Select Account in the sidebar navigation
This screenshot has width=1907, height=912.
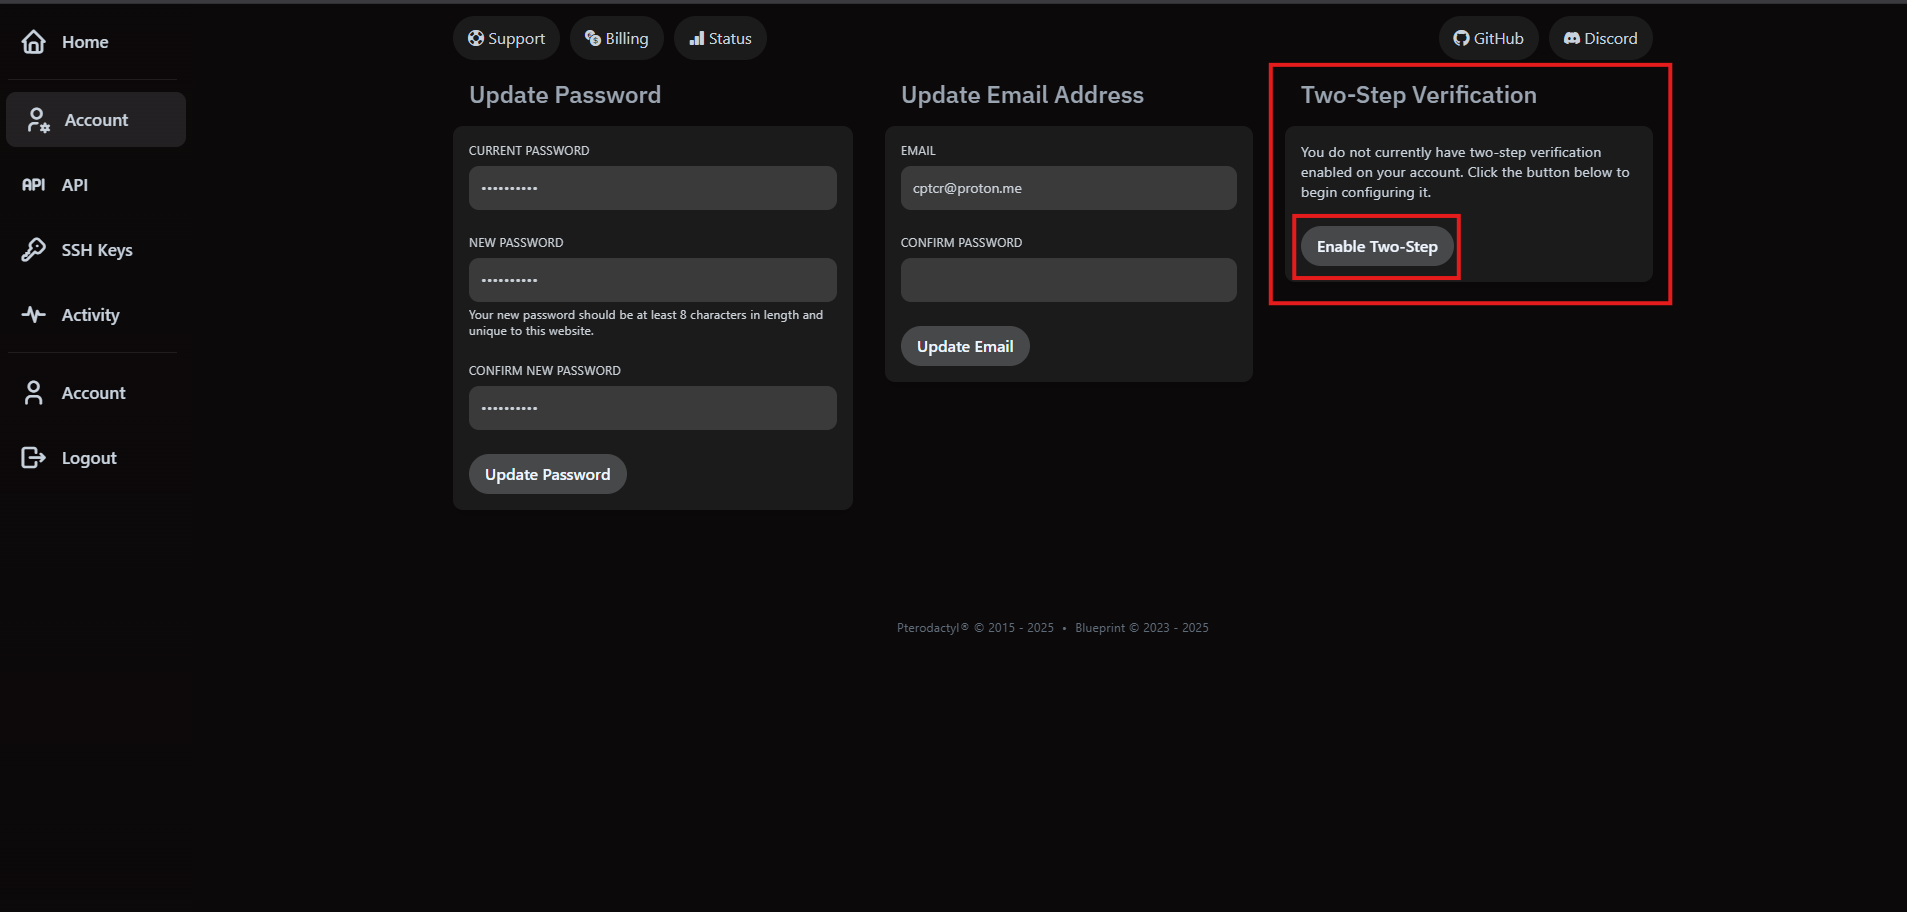click(95, 119)
